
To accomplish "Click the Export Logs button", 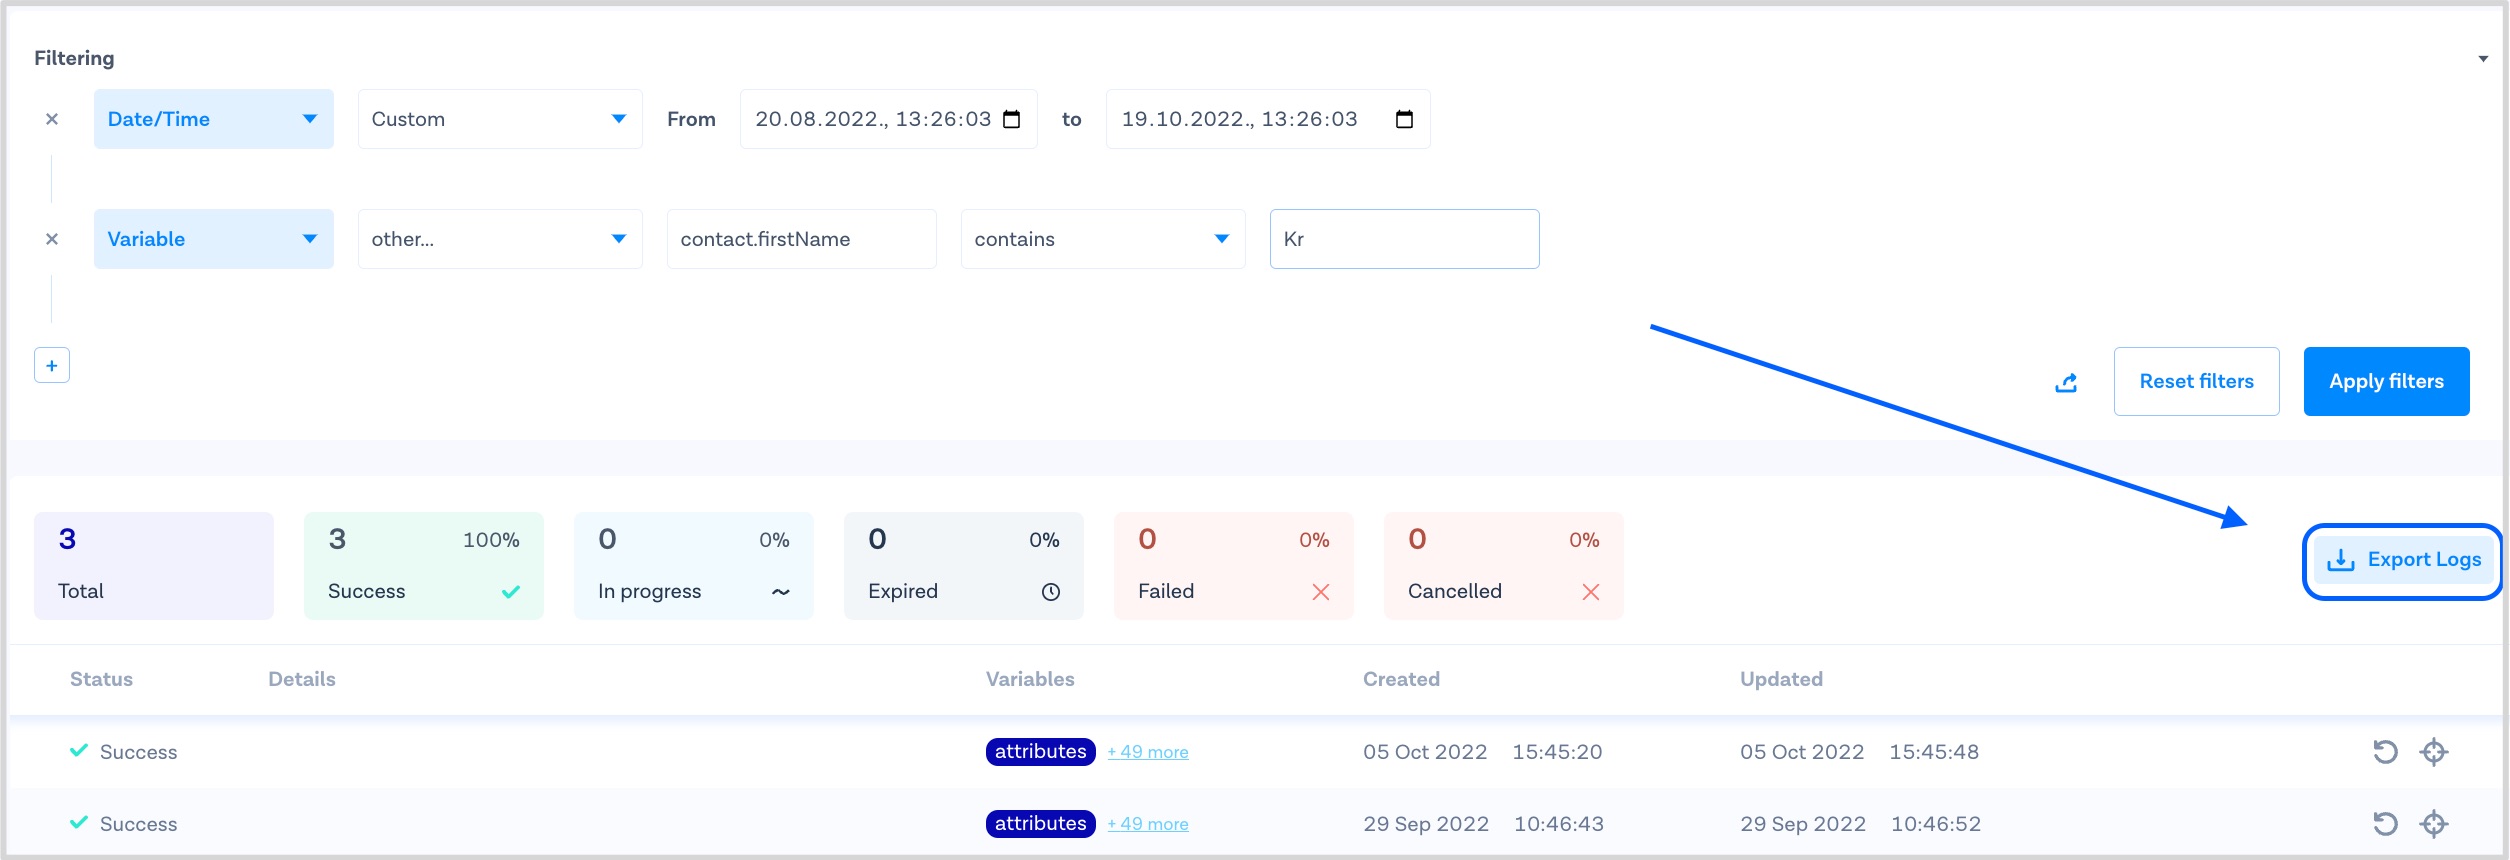I will point(2403,560).
